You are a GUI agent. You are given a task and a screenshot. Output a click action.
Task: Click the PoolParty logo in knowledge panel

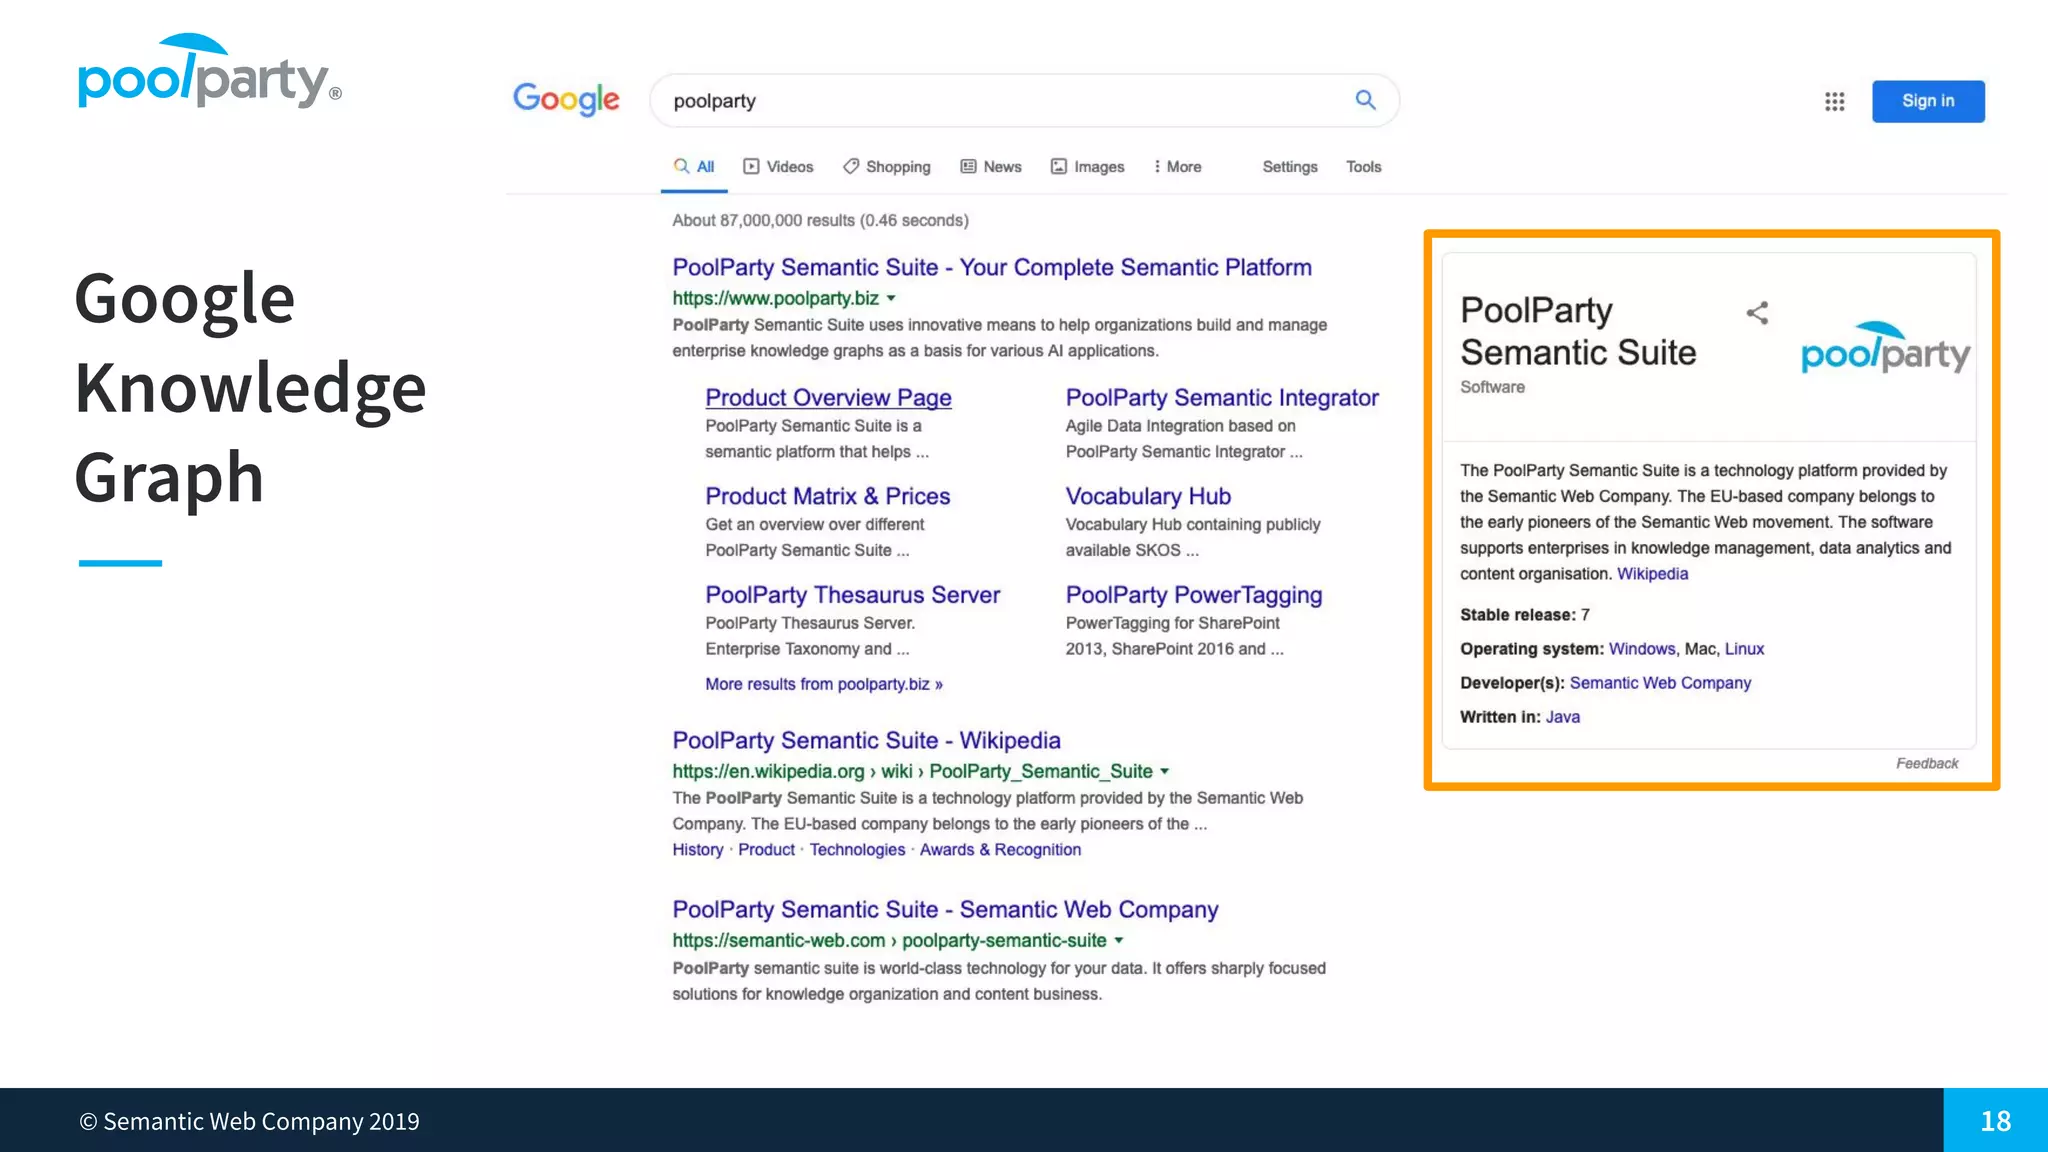[x=1885, y=348]
